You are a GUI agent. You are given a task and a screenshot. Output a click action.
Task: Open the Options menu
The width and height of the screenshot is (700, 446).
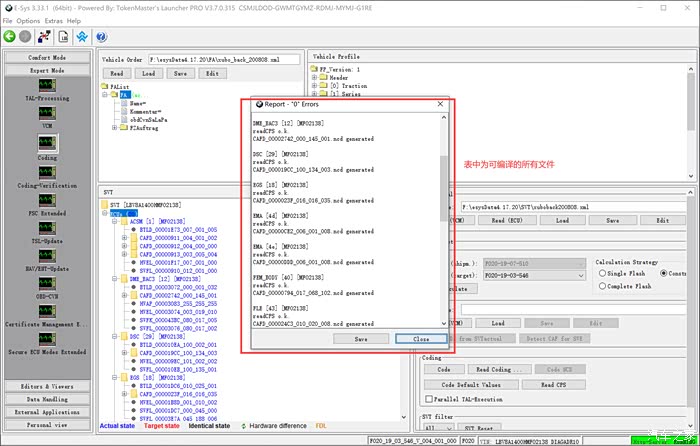click(28, 20)
